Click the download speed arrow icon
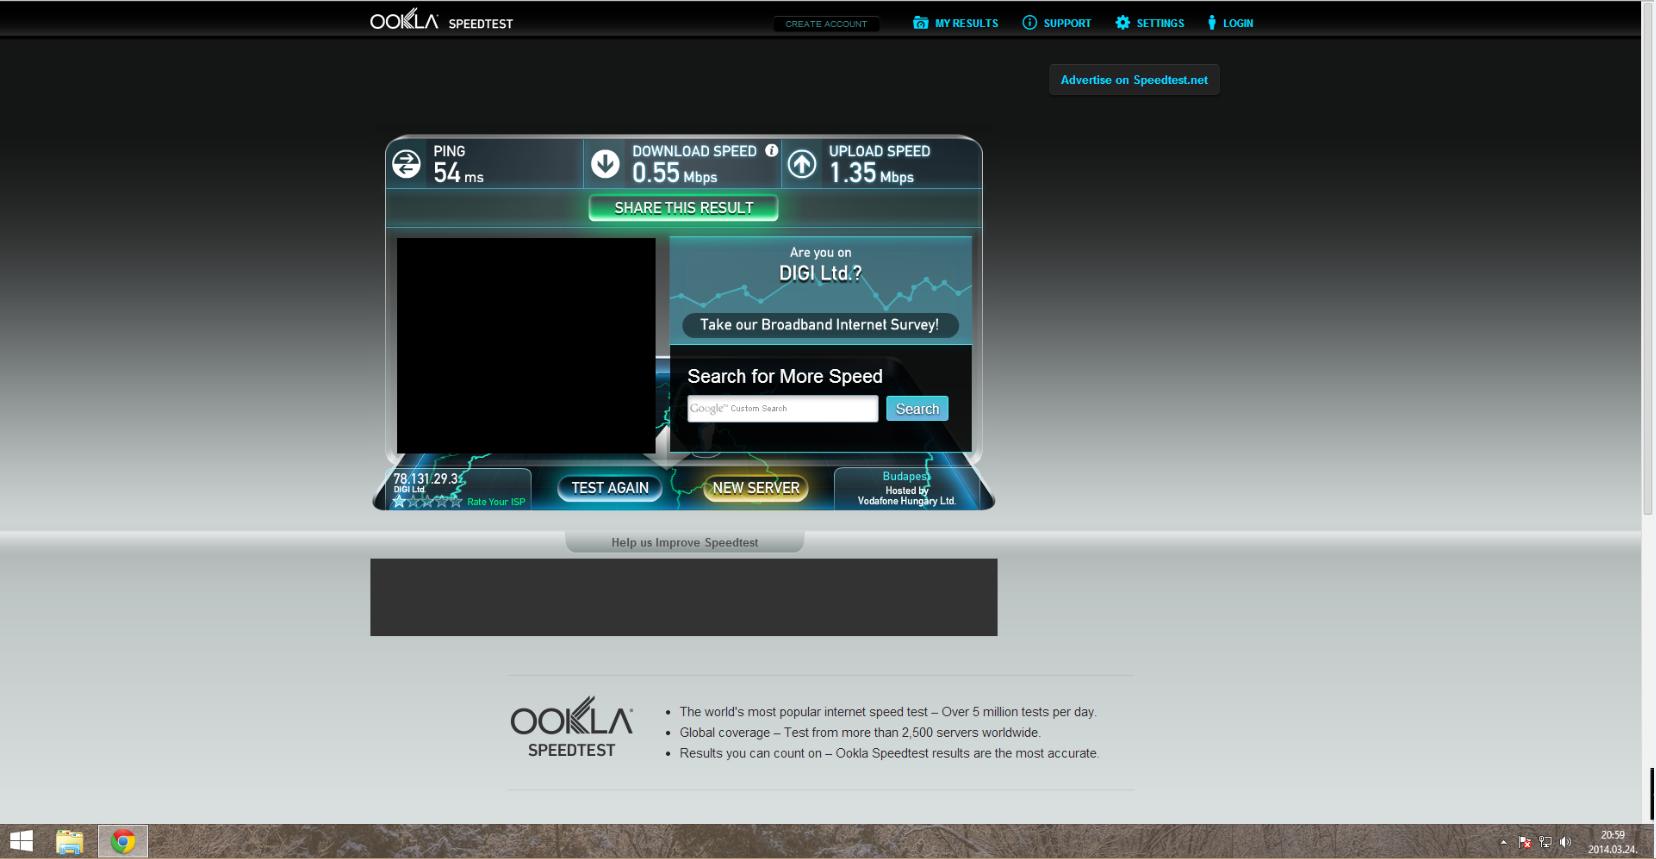This screenshot has width=1656, height=859. click(605, 164)
